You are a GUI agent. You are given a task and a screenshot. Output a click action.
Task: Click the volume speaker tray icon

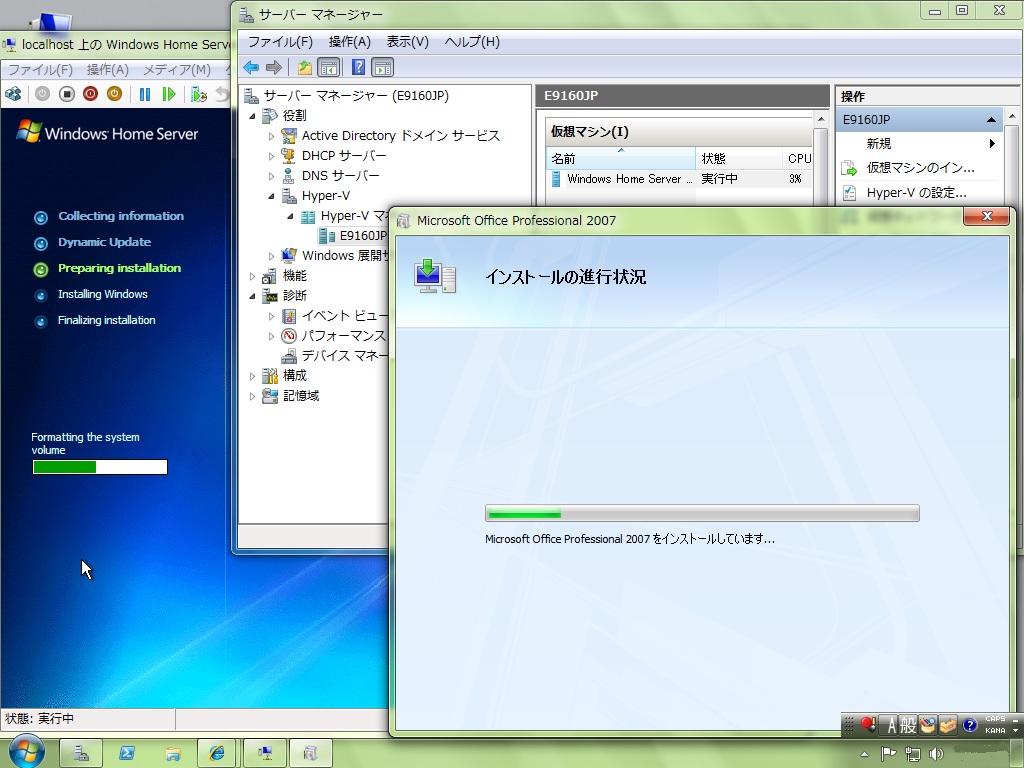pyautogui.click(x=936, y=754)
